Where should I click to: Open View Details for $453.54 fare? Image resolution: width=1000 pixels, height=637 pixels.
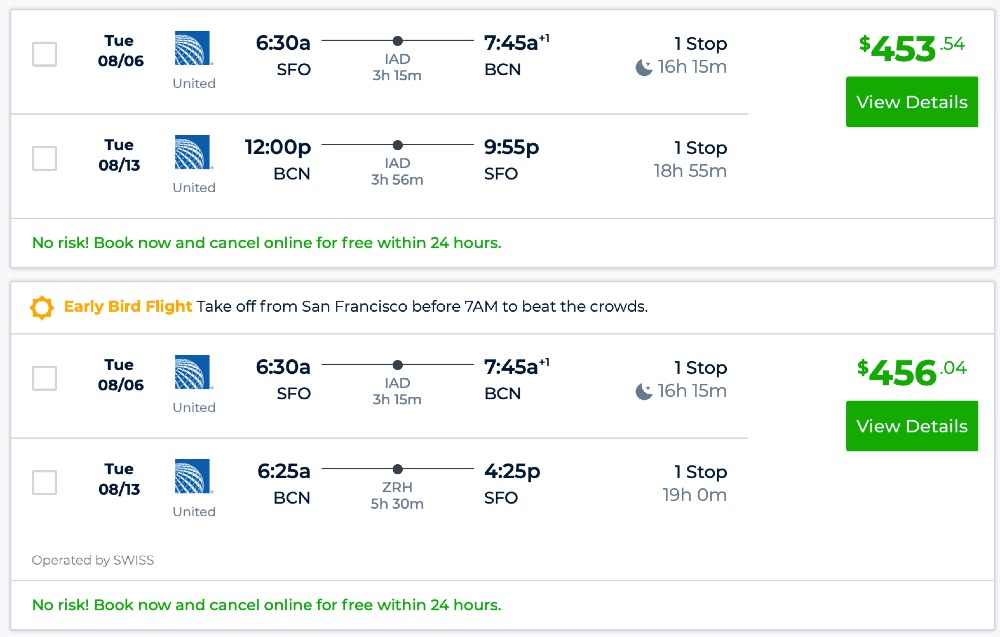tap(911, 102)
